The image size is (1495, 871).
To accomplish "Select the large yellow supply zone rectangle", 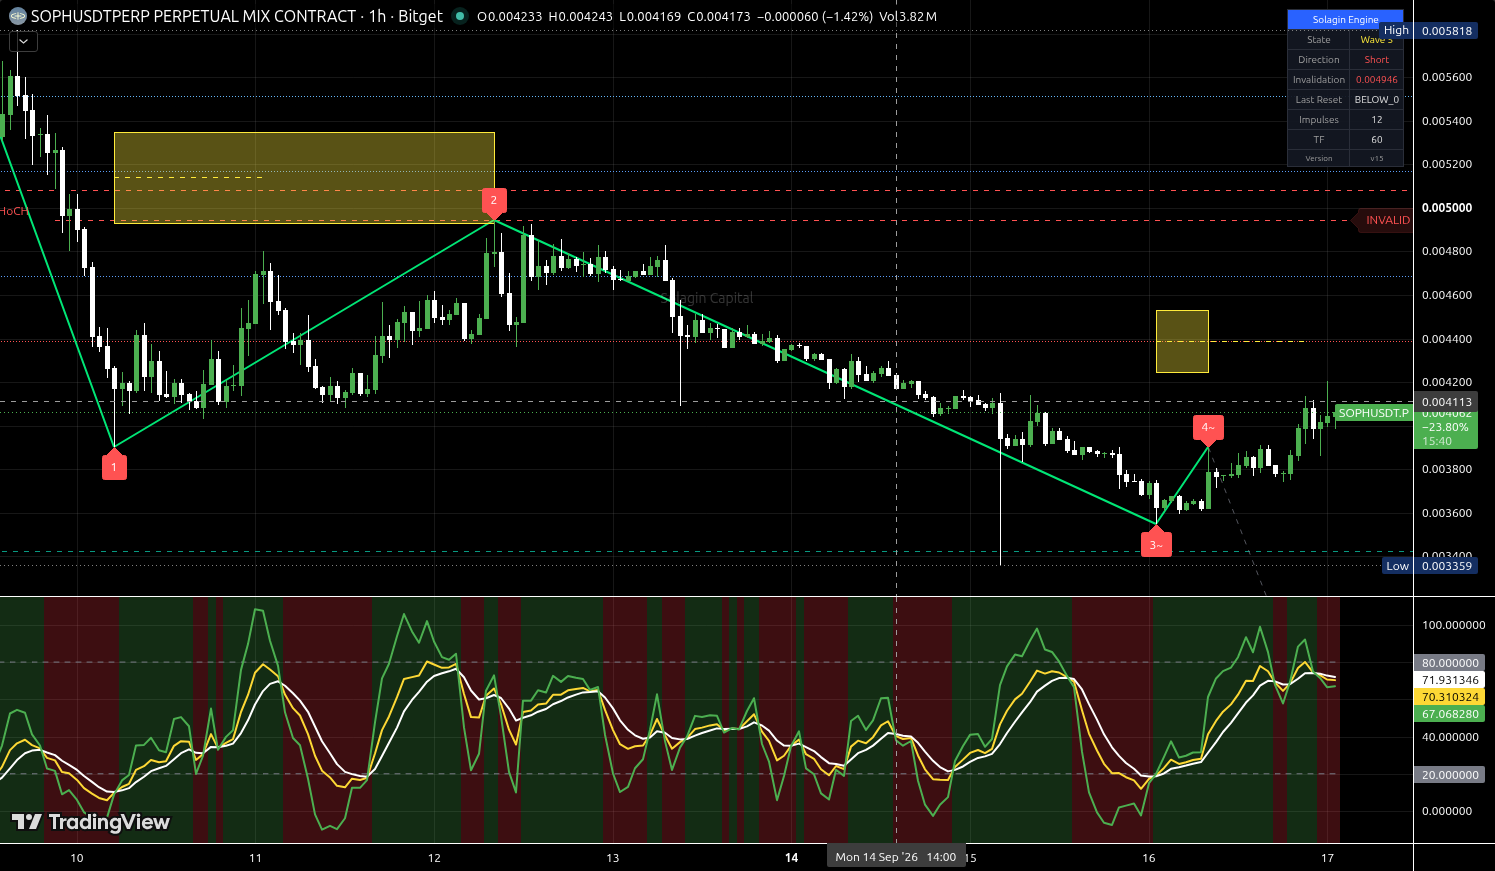I will point(304,178).
